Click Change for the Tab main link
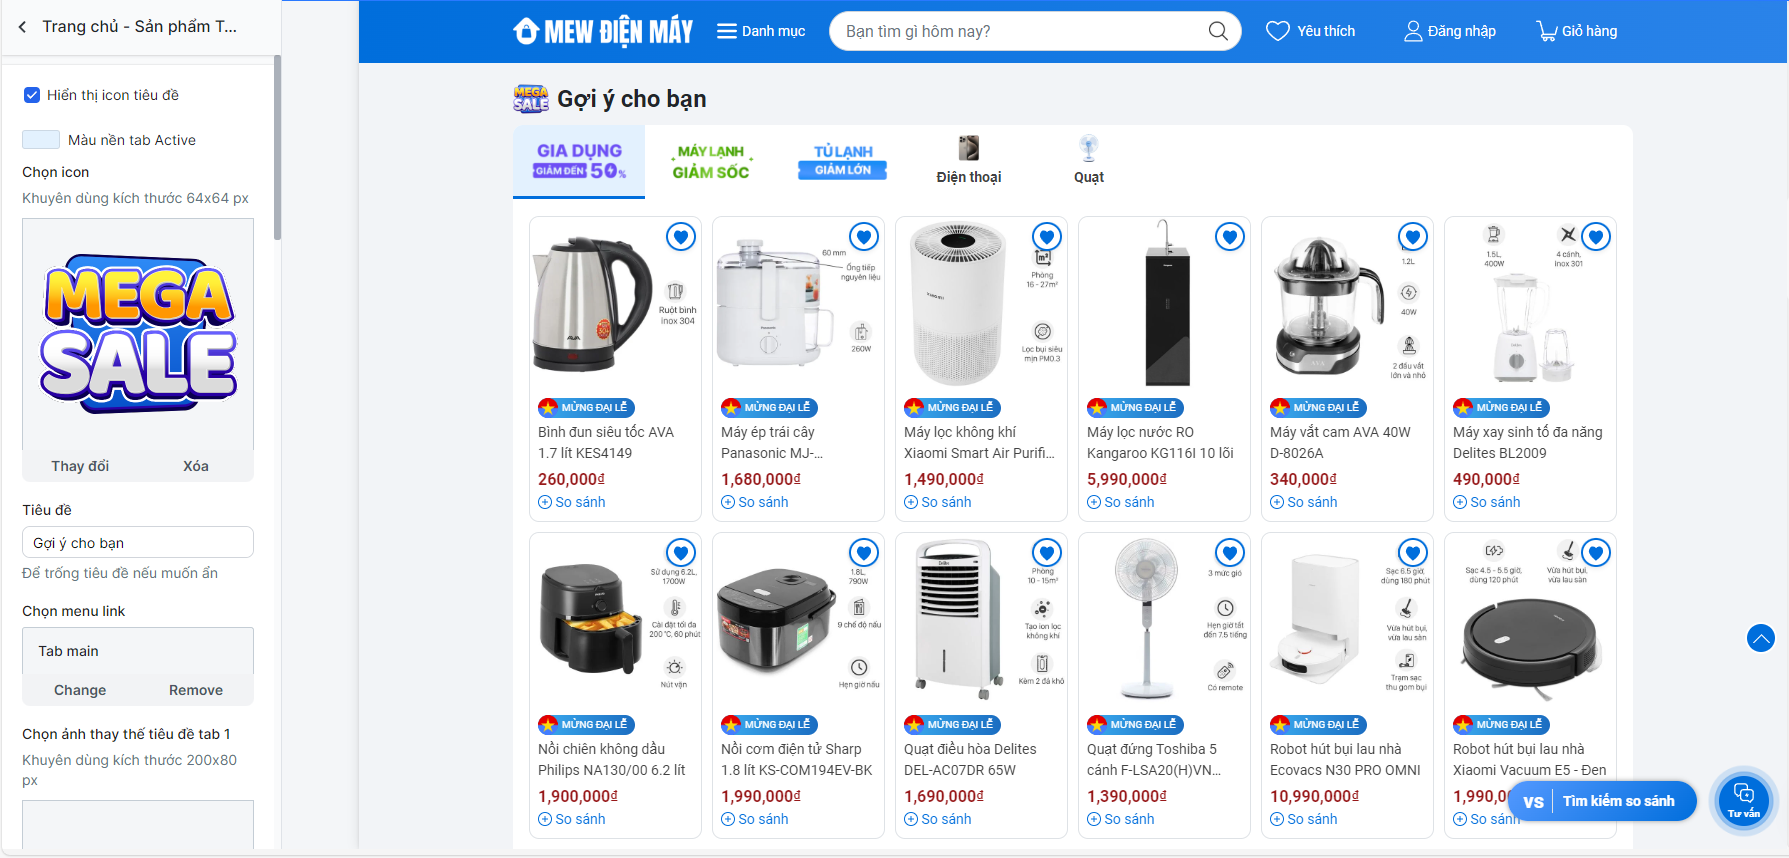 [80, 690]
